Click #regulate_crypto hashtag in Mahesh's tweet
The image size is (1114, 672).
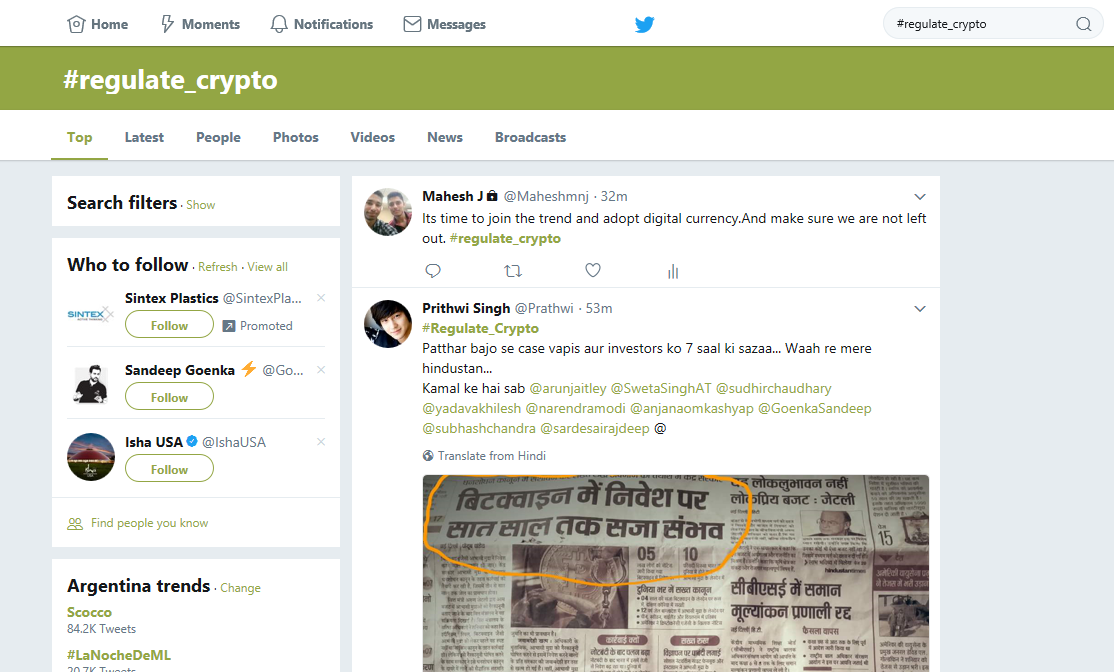[505, 239]
